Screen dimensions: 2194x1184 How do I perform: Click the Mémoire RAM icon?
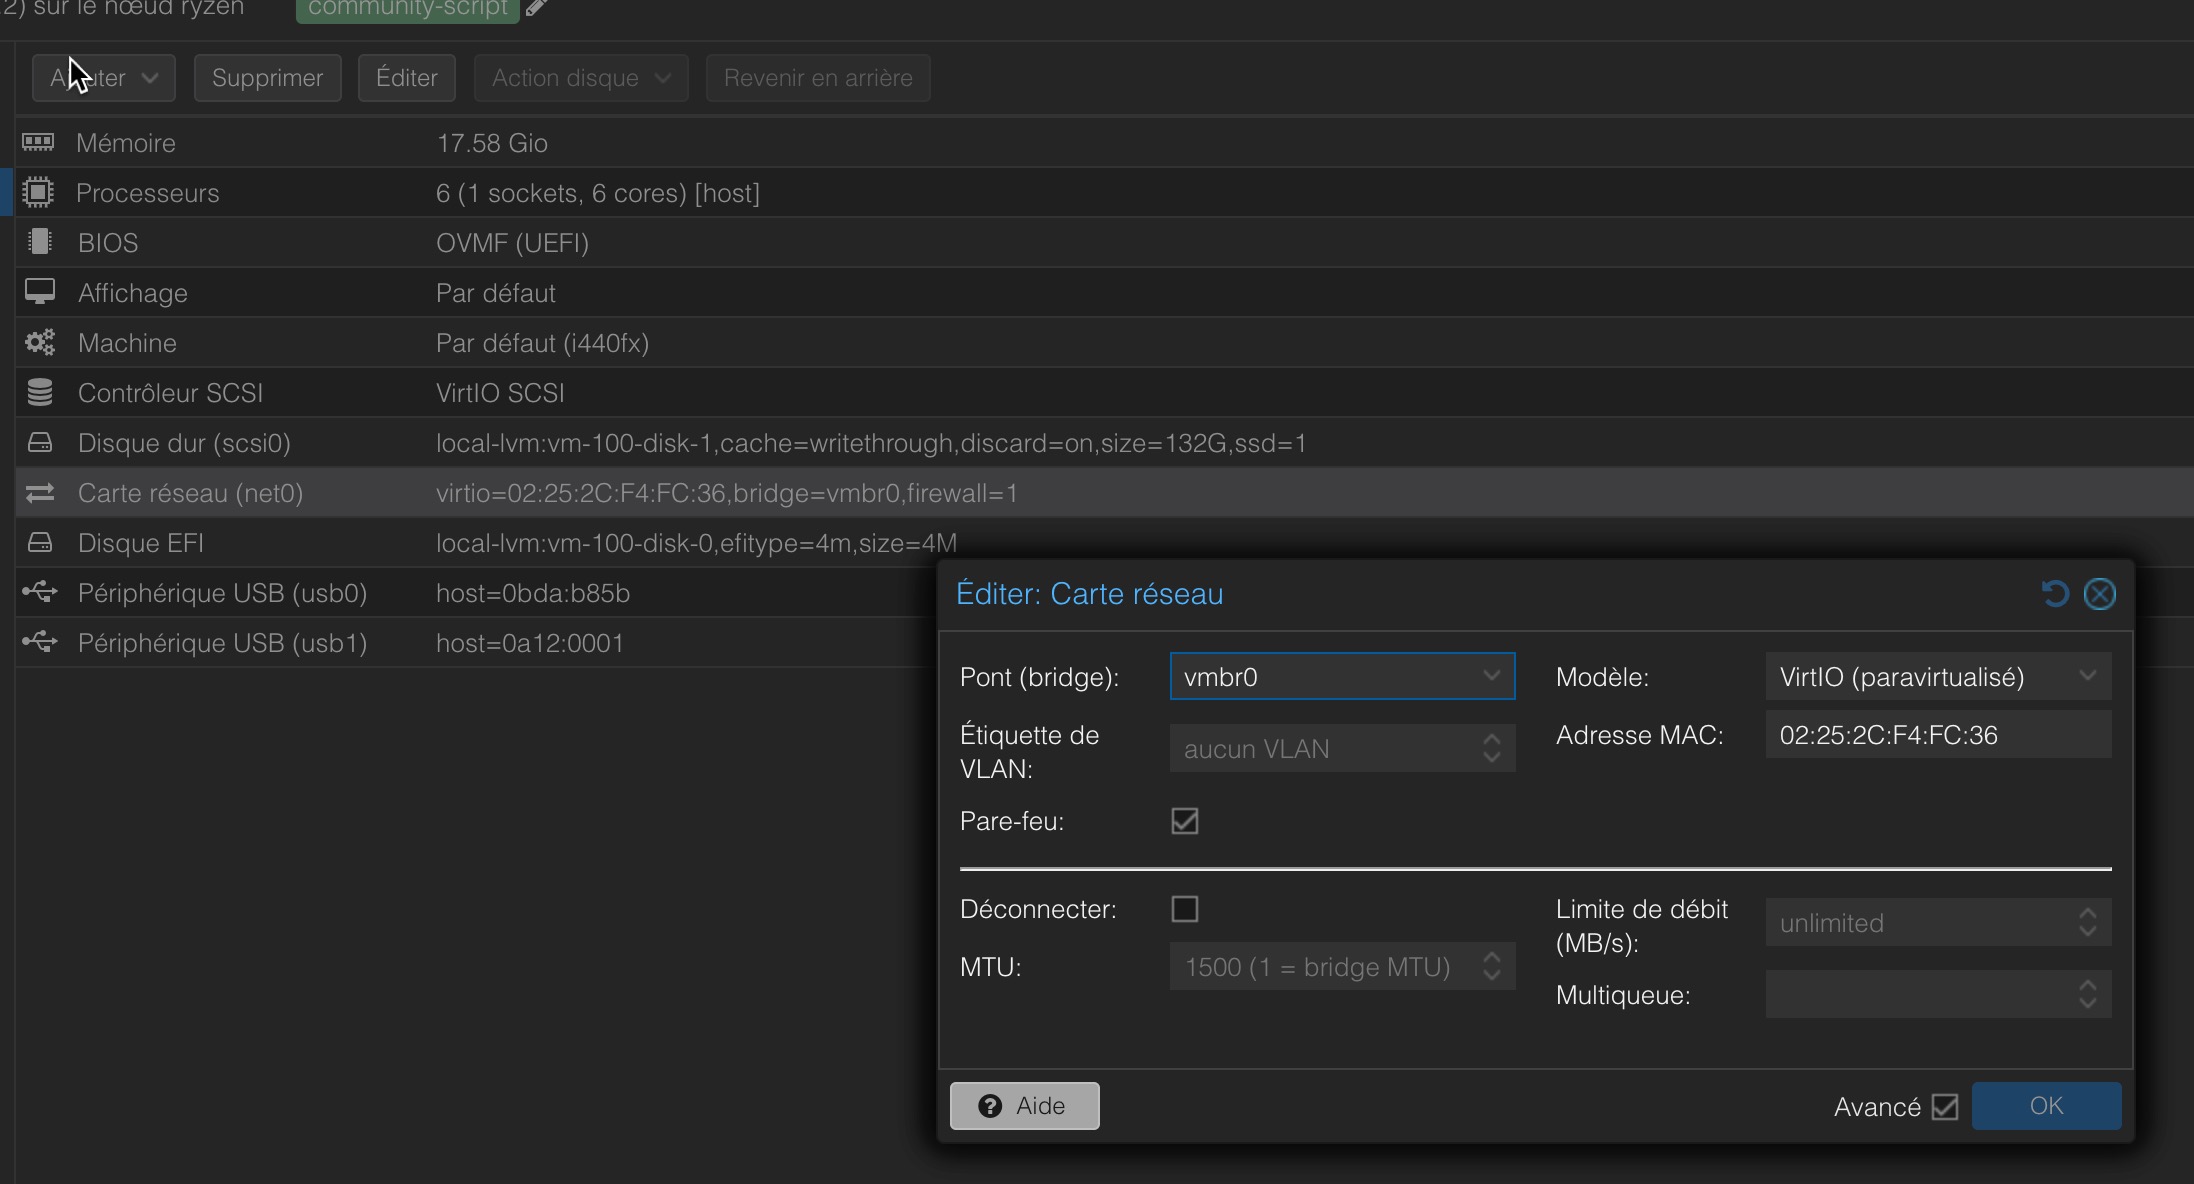39,142
